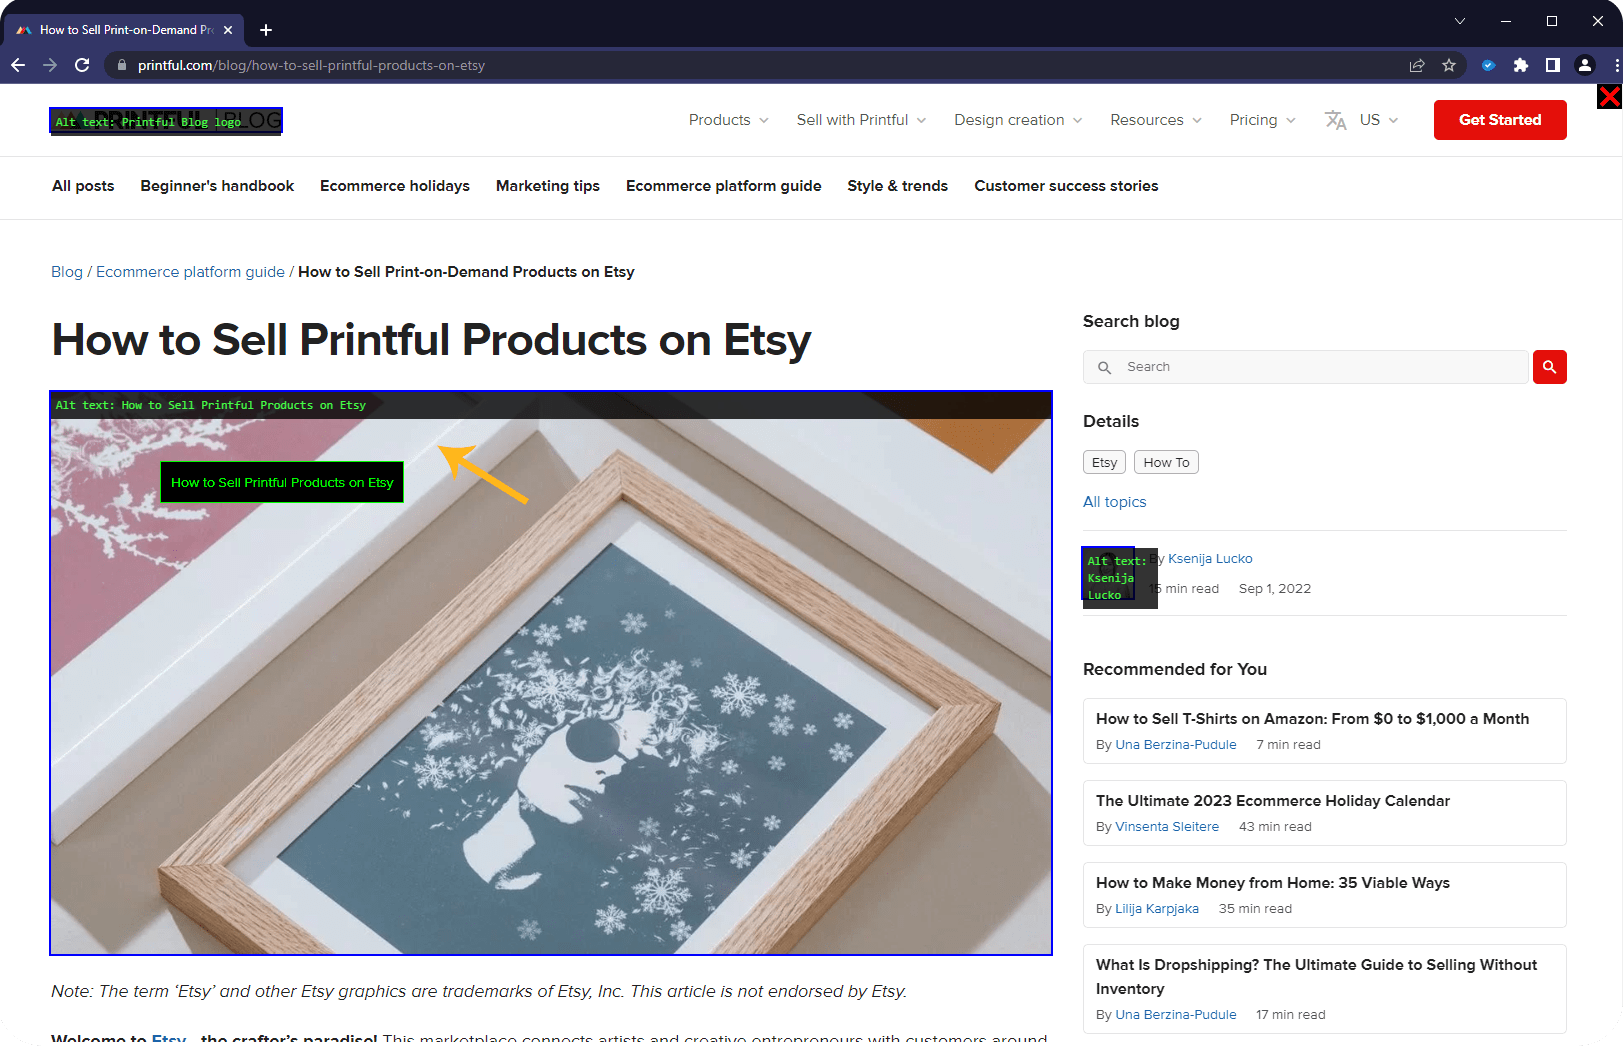Open the article hero image
The width and height of the screenshot is (1623, 1046).
[x=551, y=673]
